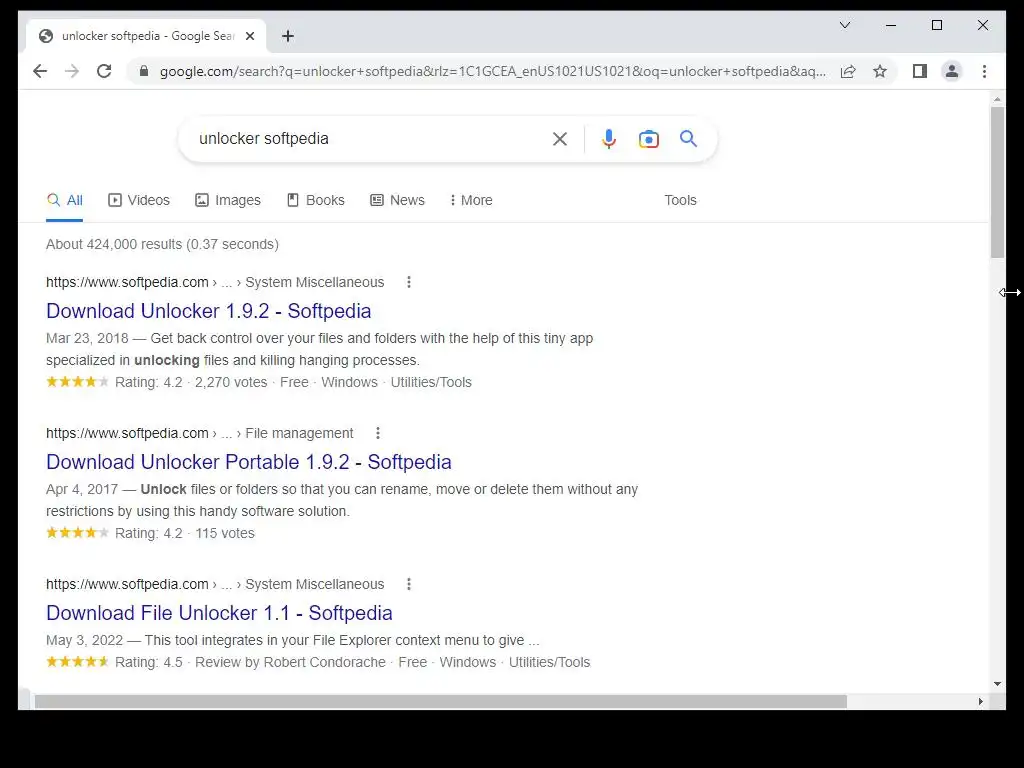The width and height of the screenshot is (1024, 768).
Task: Submit search with magnifier icon
Action: pos(688,138)
